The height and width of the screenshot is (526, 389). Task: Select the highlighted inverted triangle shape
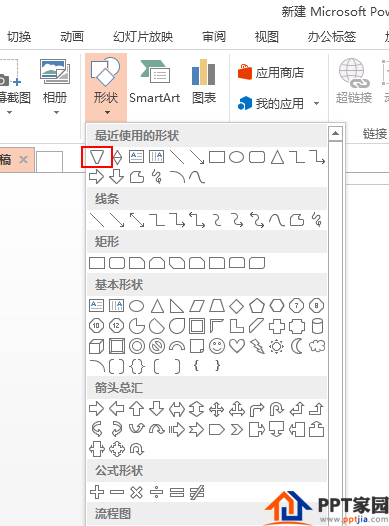click(x=97, y=157)
